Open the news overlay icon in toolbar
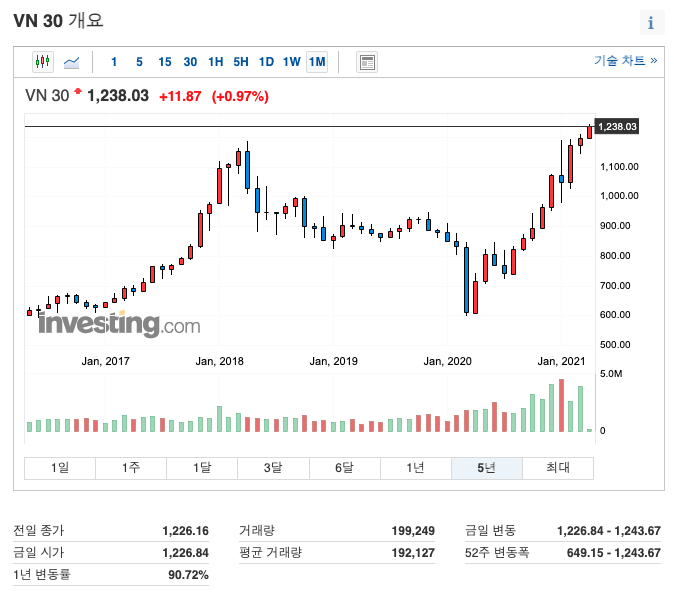 367,62
